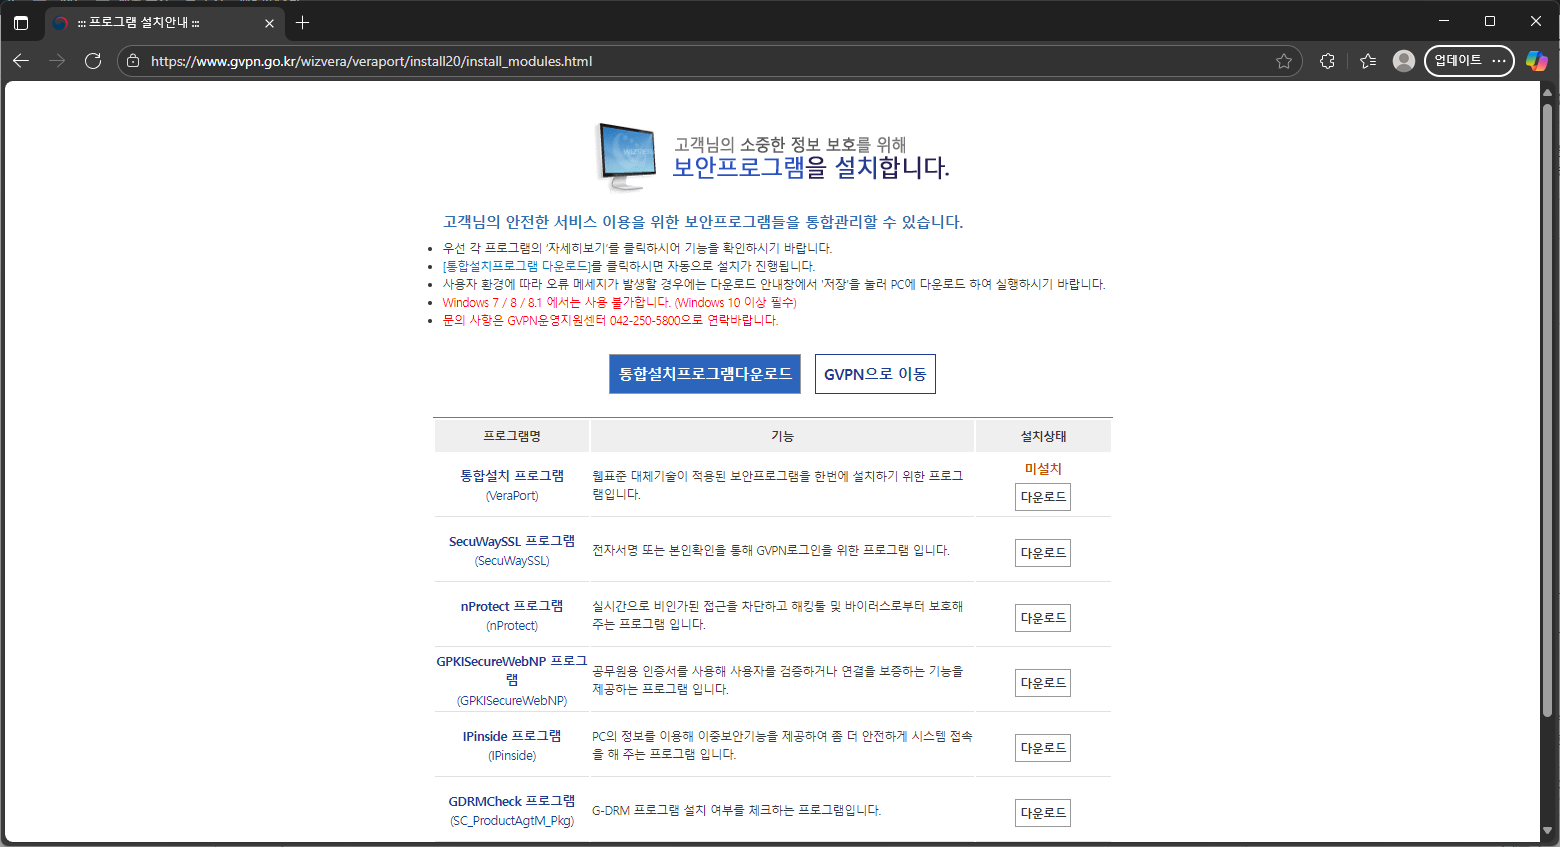
Task: Download the SecuWaySSL program
Action: pyautogui.click(x=1042, y=553)
